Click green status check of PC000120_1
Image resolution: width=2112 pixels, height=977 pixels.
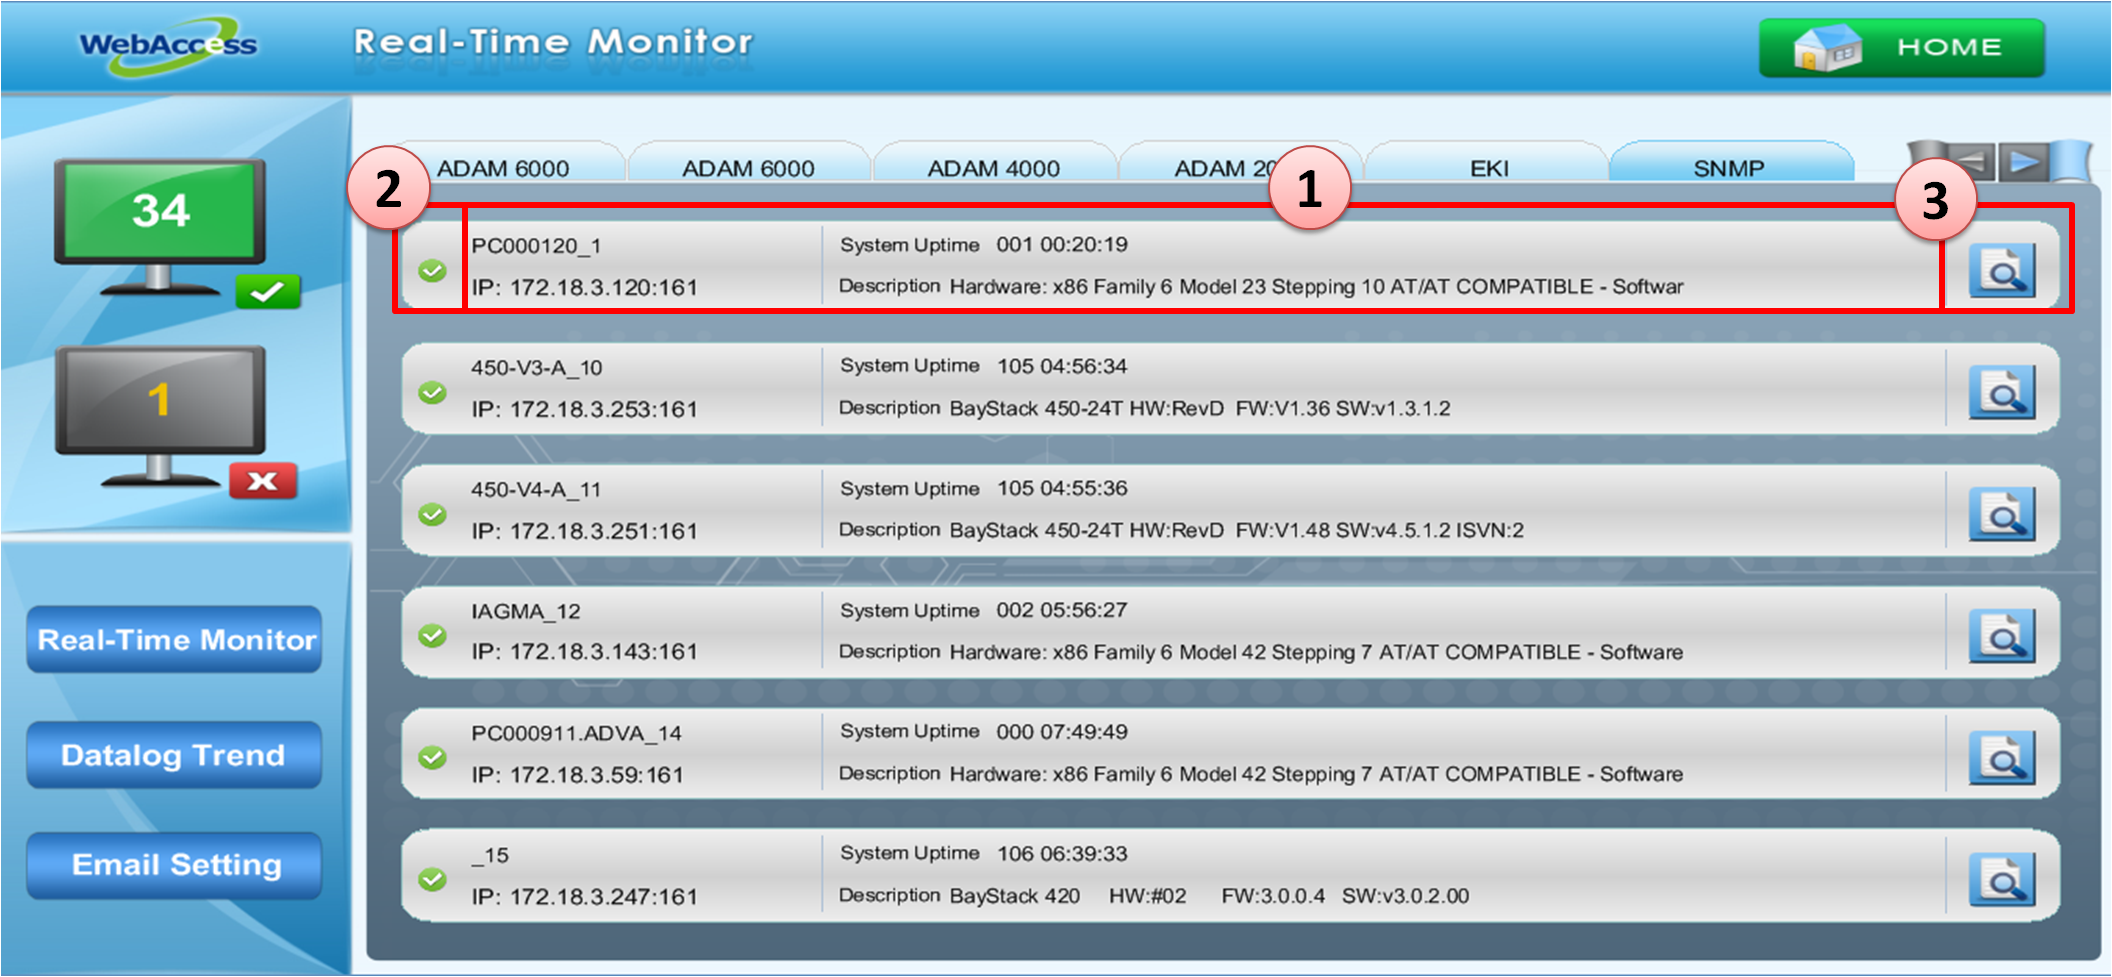pyautogui.click(x=432, y=271)
